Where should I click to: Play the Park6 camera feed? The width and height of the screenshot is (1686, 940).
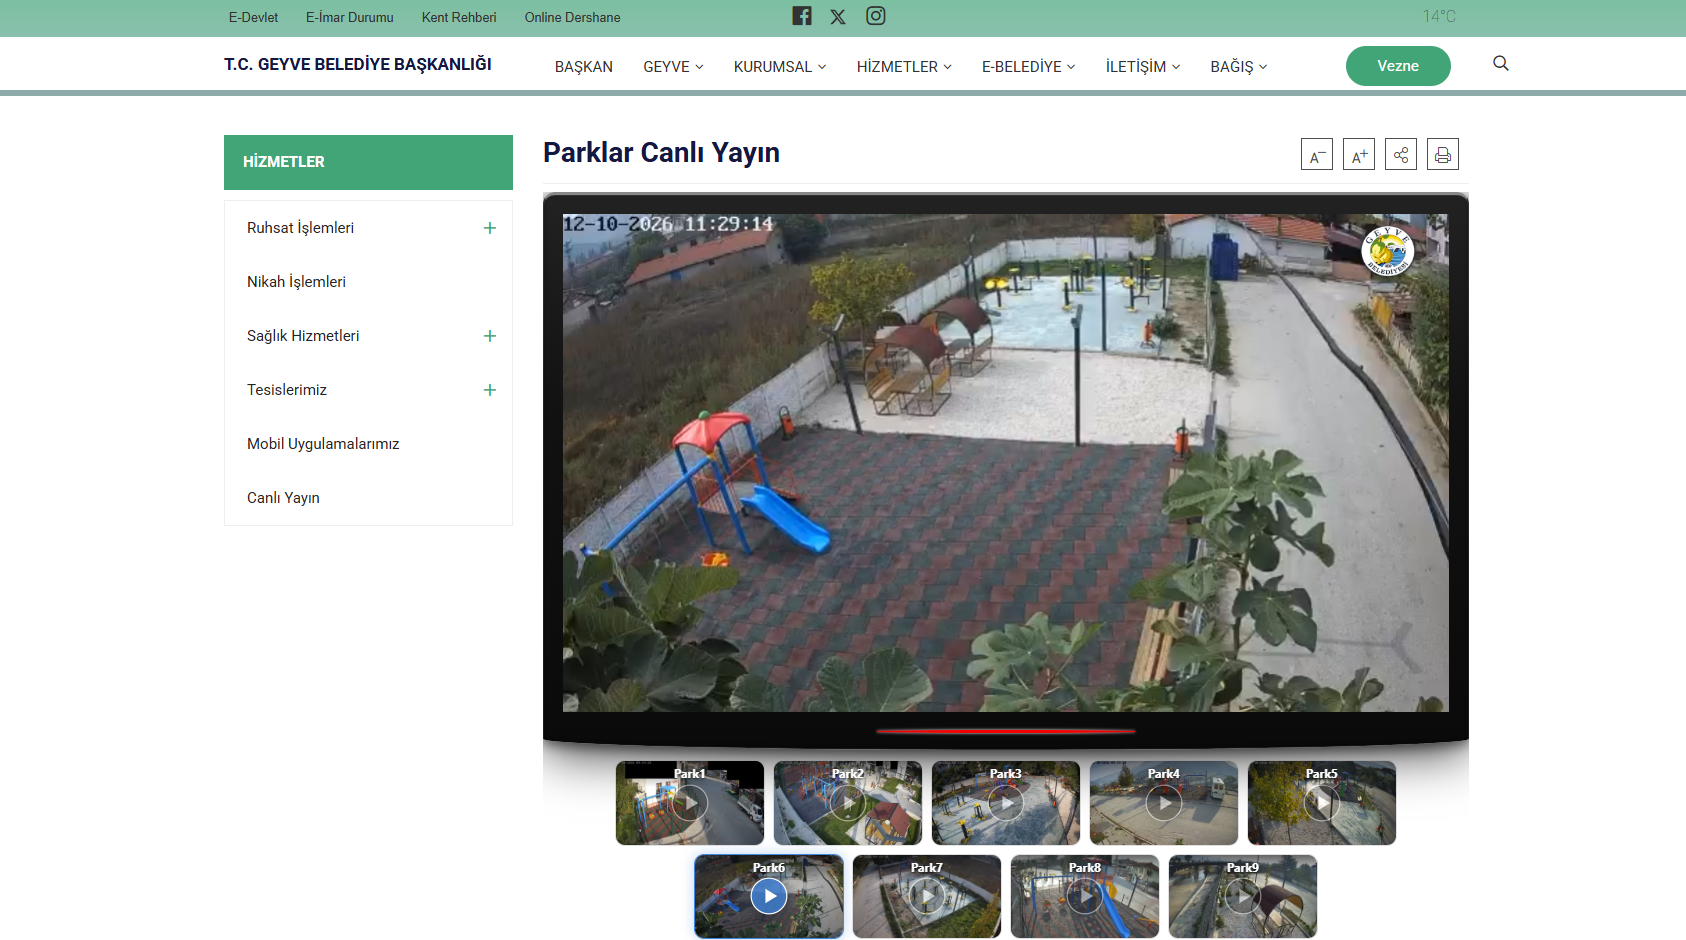click(x=769, y=896)
